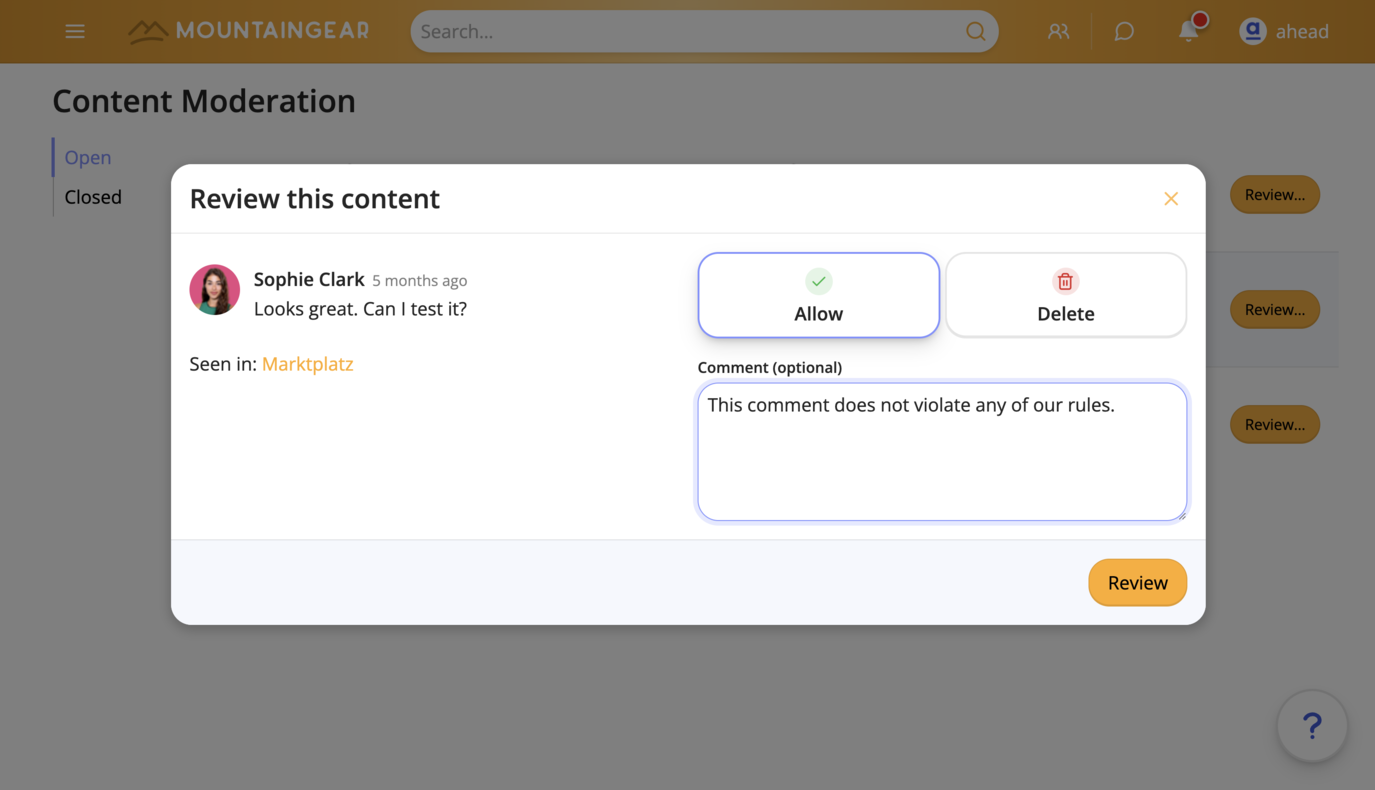Viewport: 1375px width, 790px height.
Task: Click the 'Review this content' dialog title
Action: [x=315, y=199]
